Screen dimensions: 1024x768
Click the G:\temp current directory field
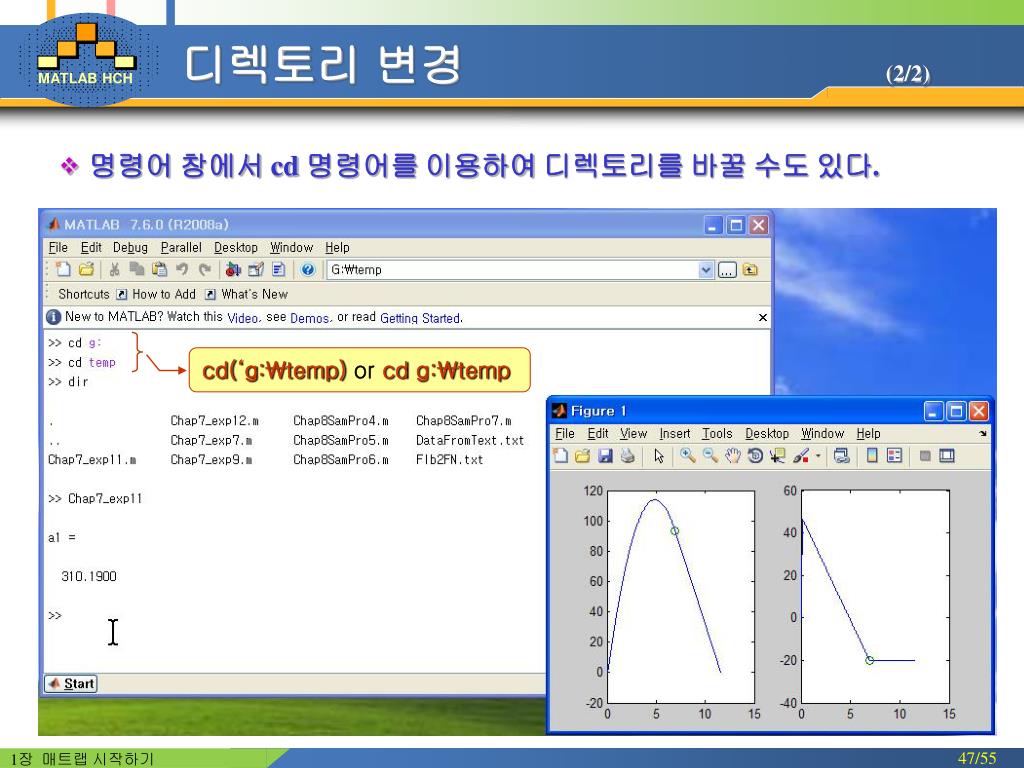(513, 270)
